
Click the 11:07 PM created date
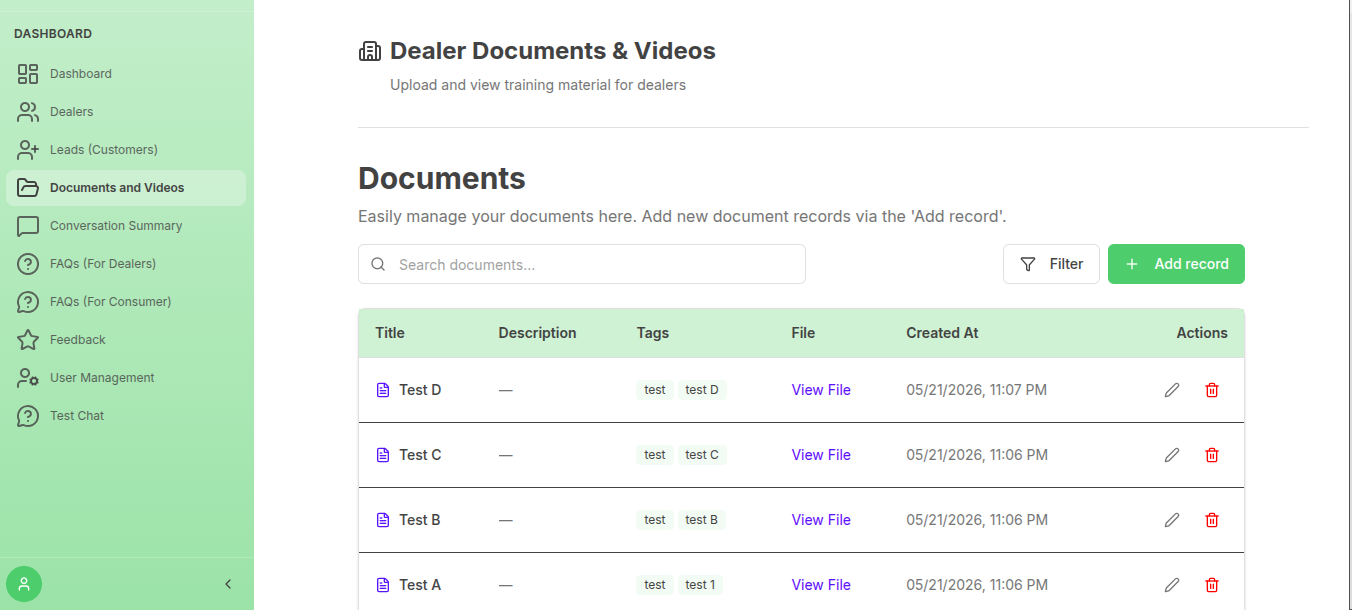point(977,390)
